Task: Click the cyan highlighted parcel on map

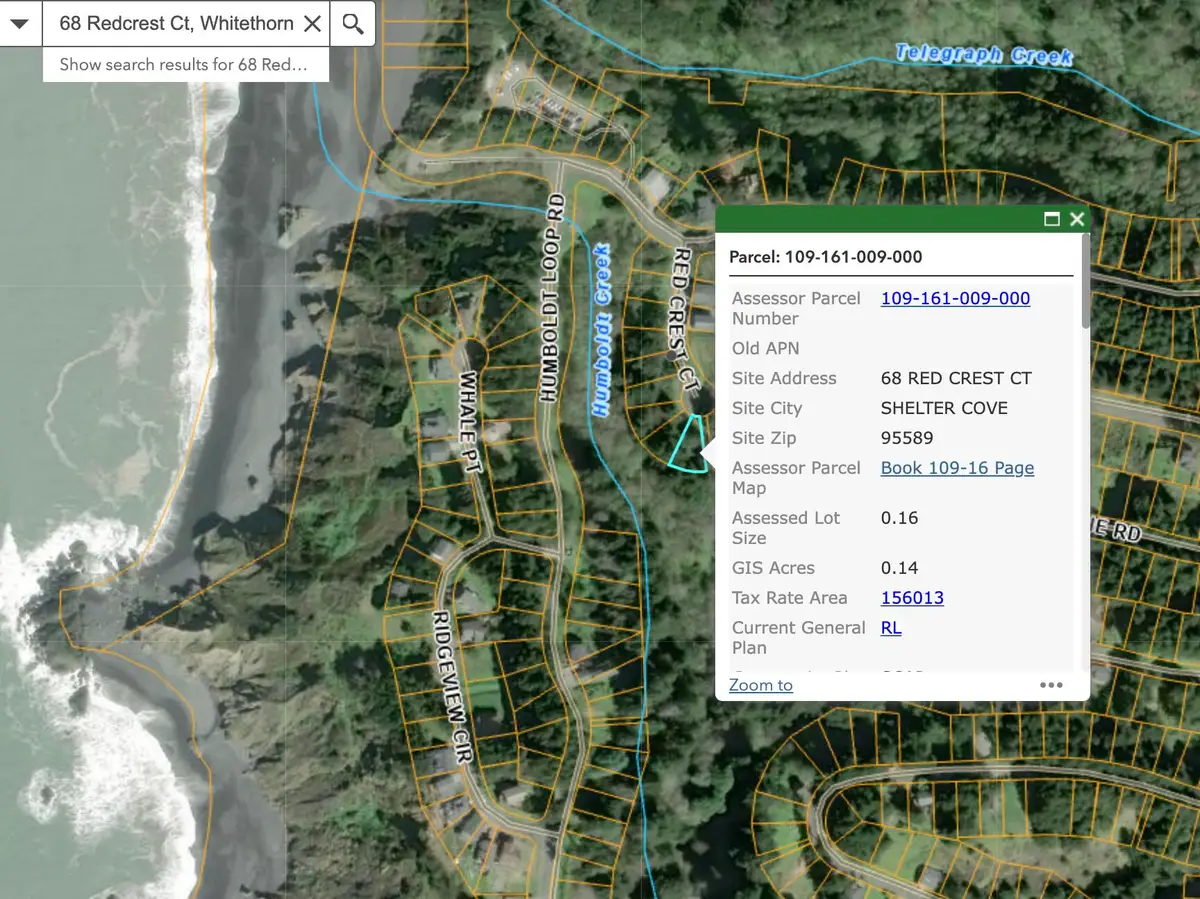Action: (686, 446)
